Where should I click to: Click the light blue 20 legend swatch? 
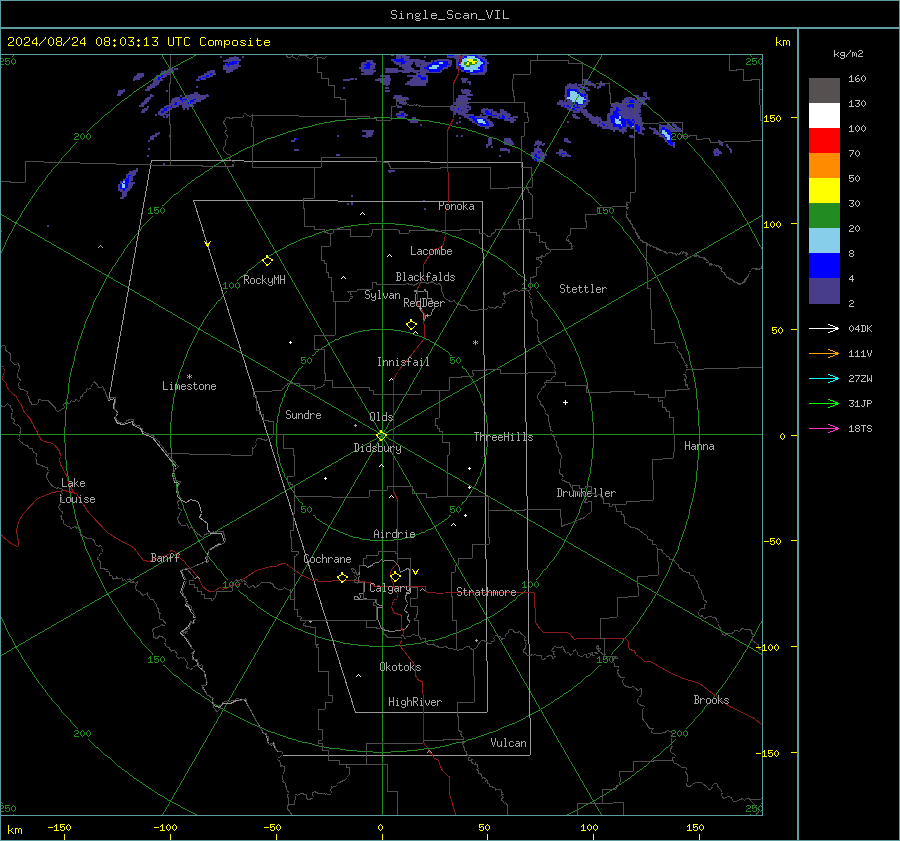824,241
